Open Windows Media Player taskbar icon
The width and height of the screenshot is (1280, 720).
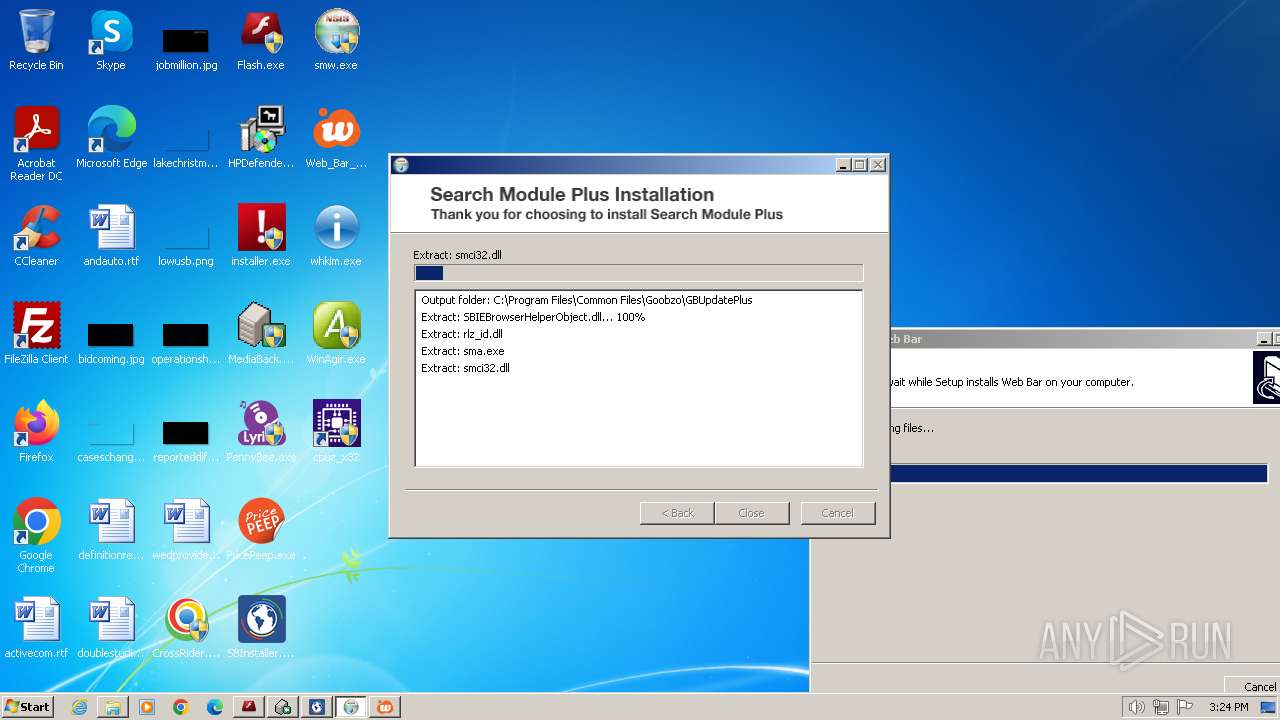point(147,707)
